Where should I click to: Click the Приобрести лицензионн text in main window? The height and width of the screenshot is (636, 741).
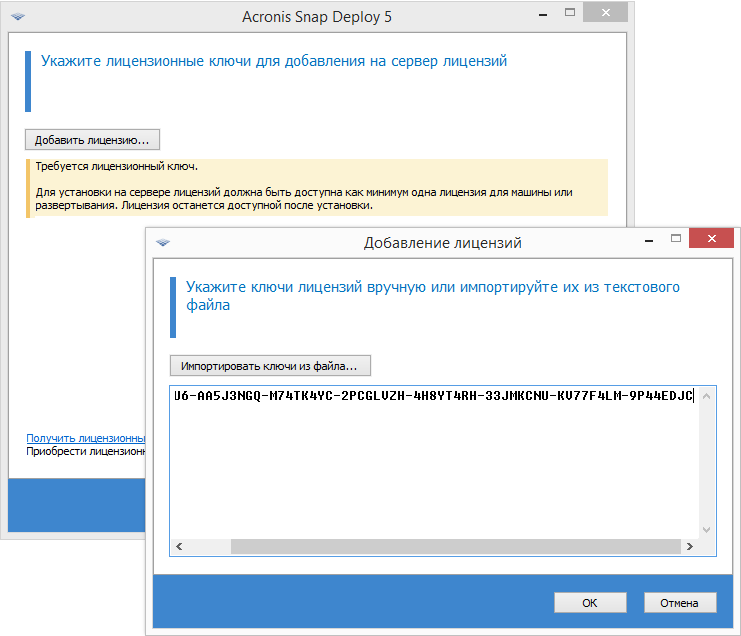(86, 451)
